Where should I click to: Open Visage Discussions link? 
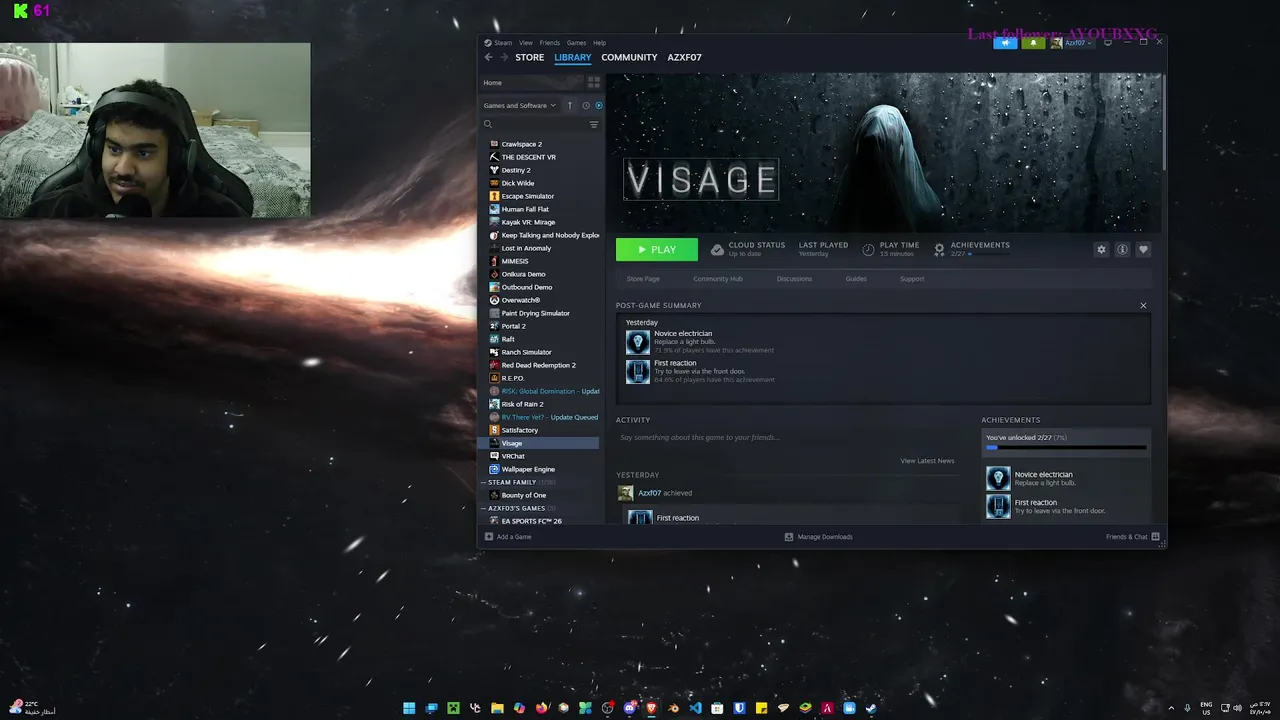tap(794, 279)
